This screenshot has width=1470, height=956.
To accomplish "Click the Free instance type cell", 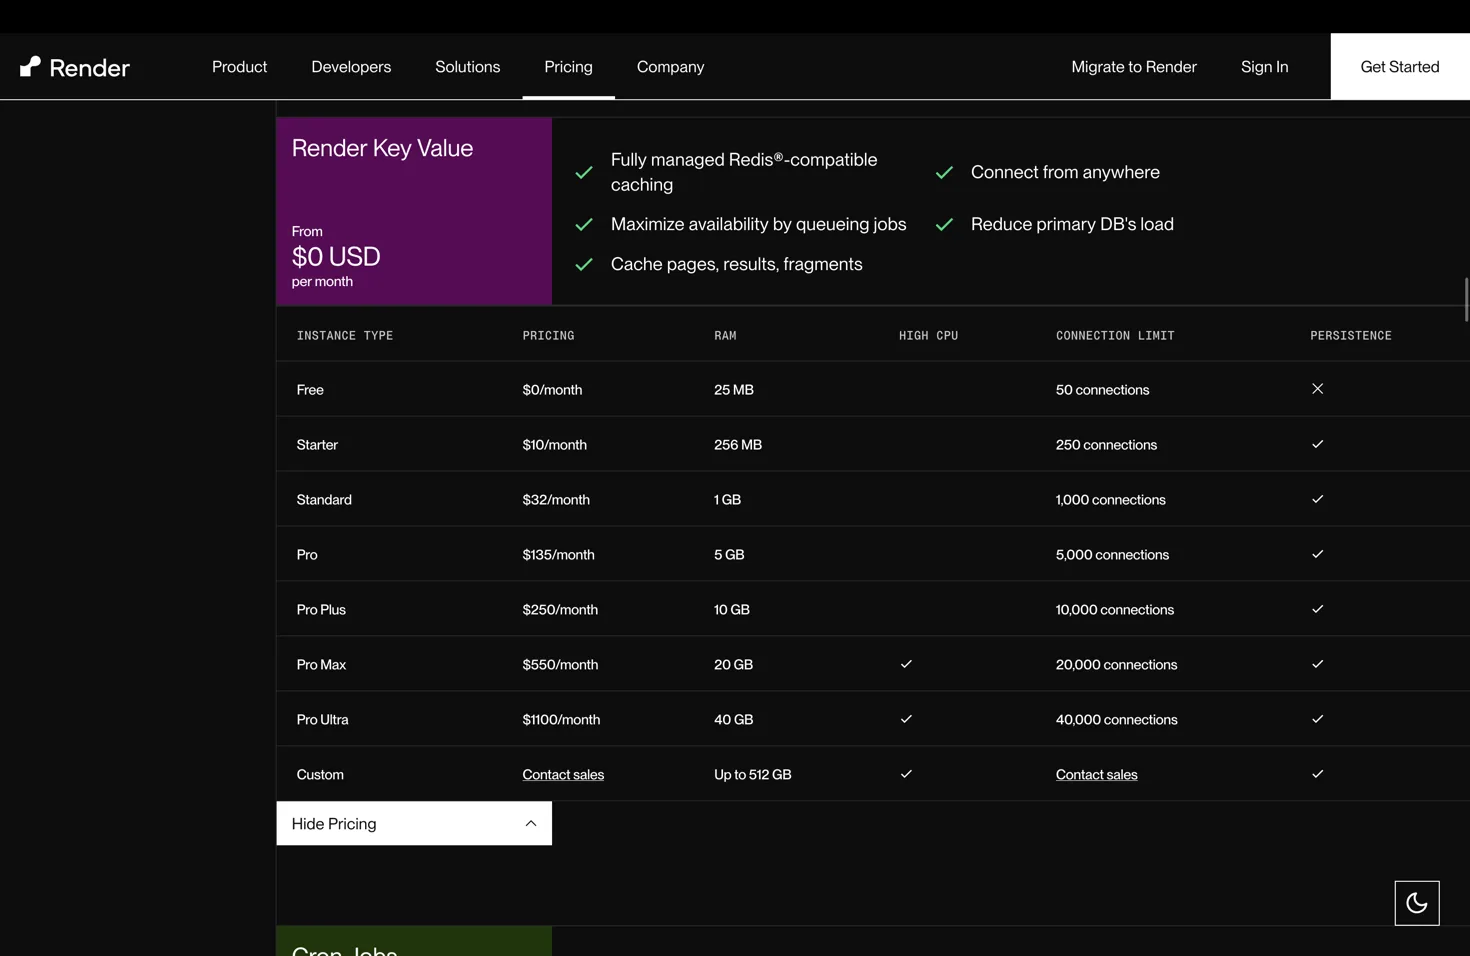I will pos(310,390).
